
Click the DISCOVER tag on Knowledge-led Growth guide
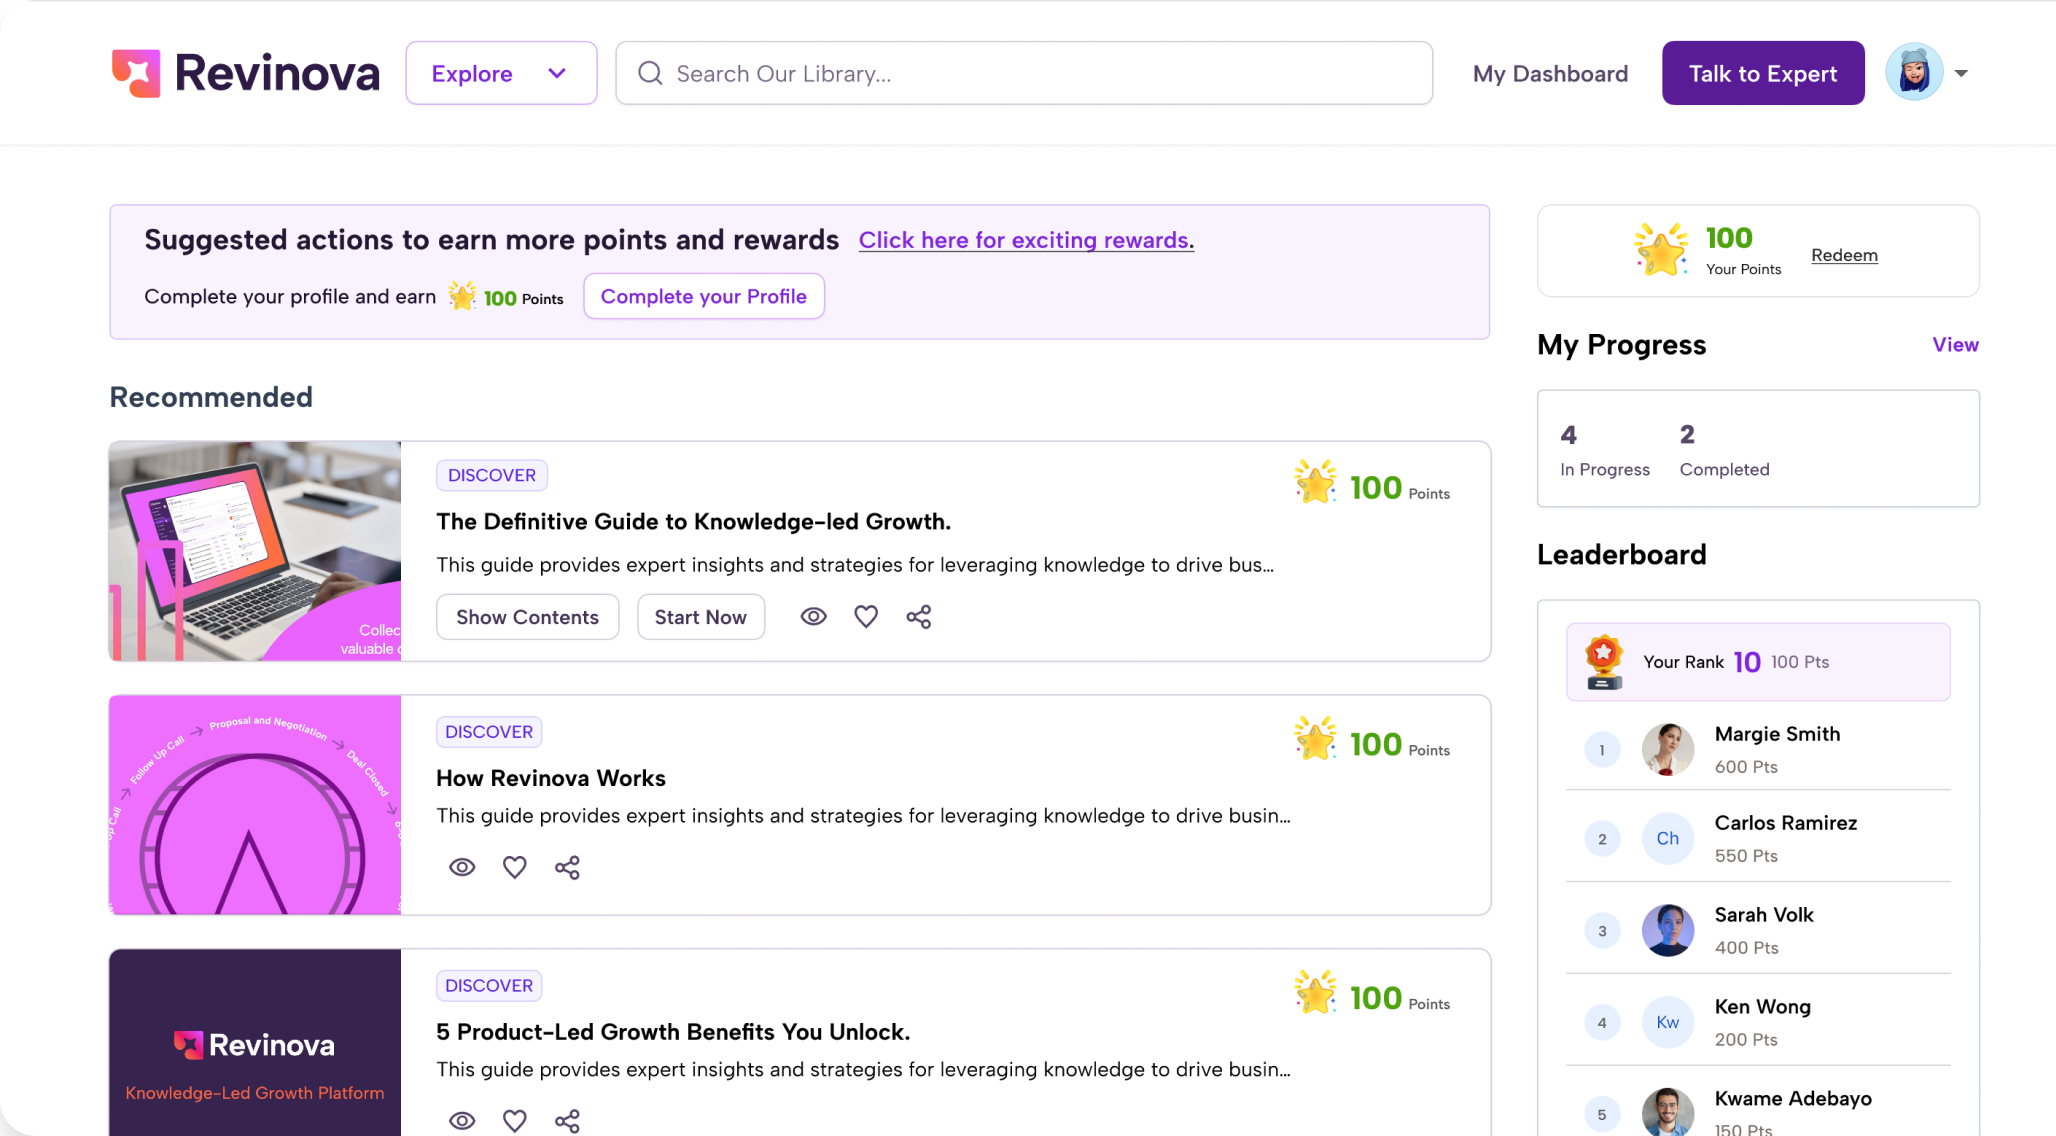point(492,475)
